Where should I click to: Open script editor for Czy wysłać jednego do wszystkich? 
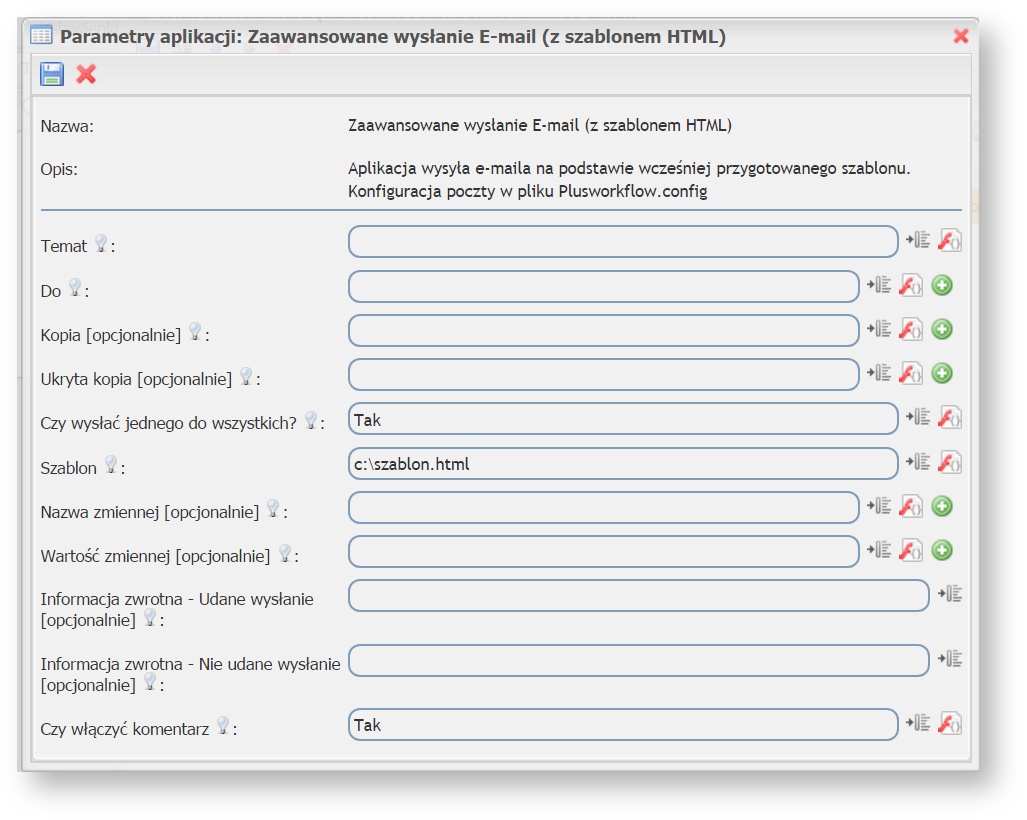pos(949,418)
